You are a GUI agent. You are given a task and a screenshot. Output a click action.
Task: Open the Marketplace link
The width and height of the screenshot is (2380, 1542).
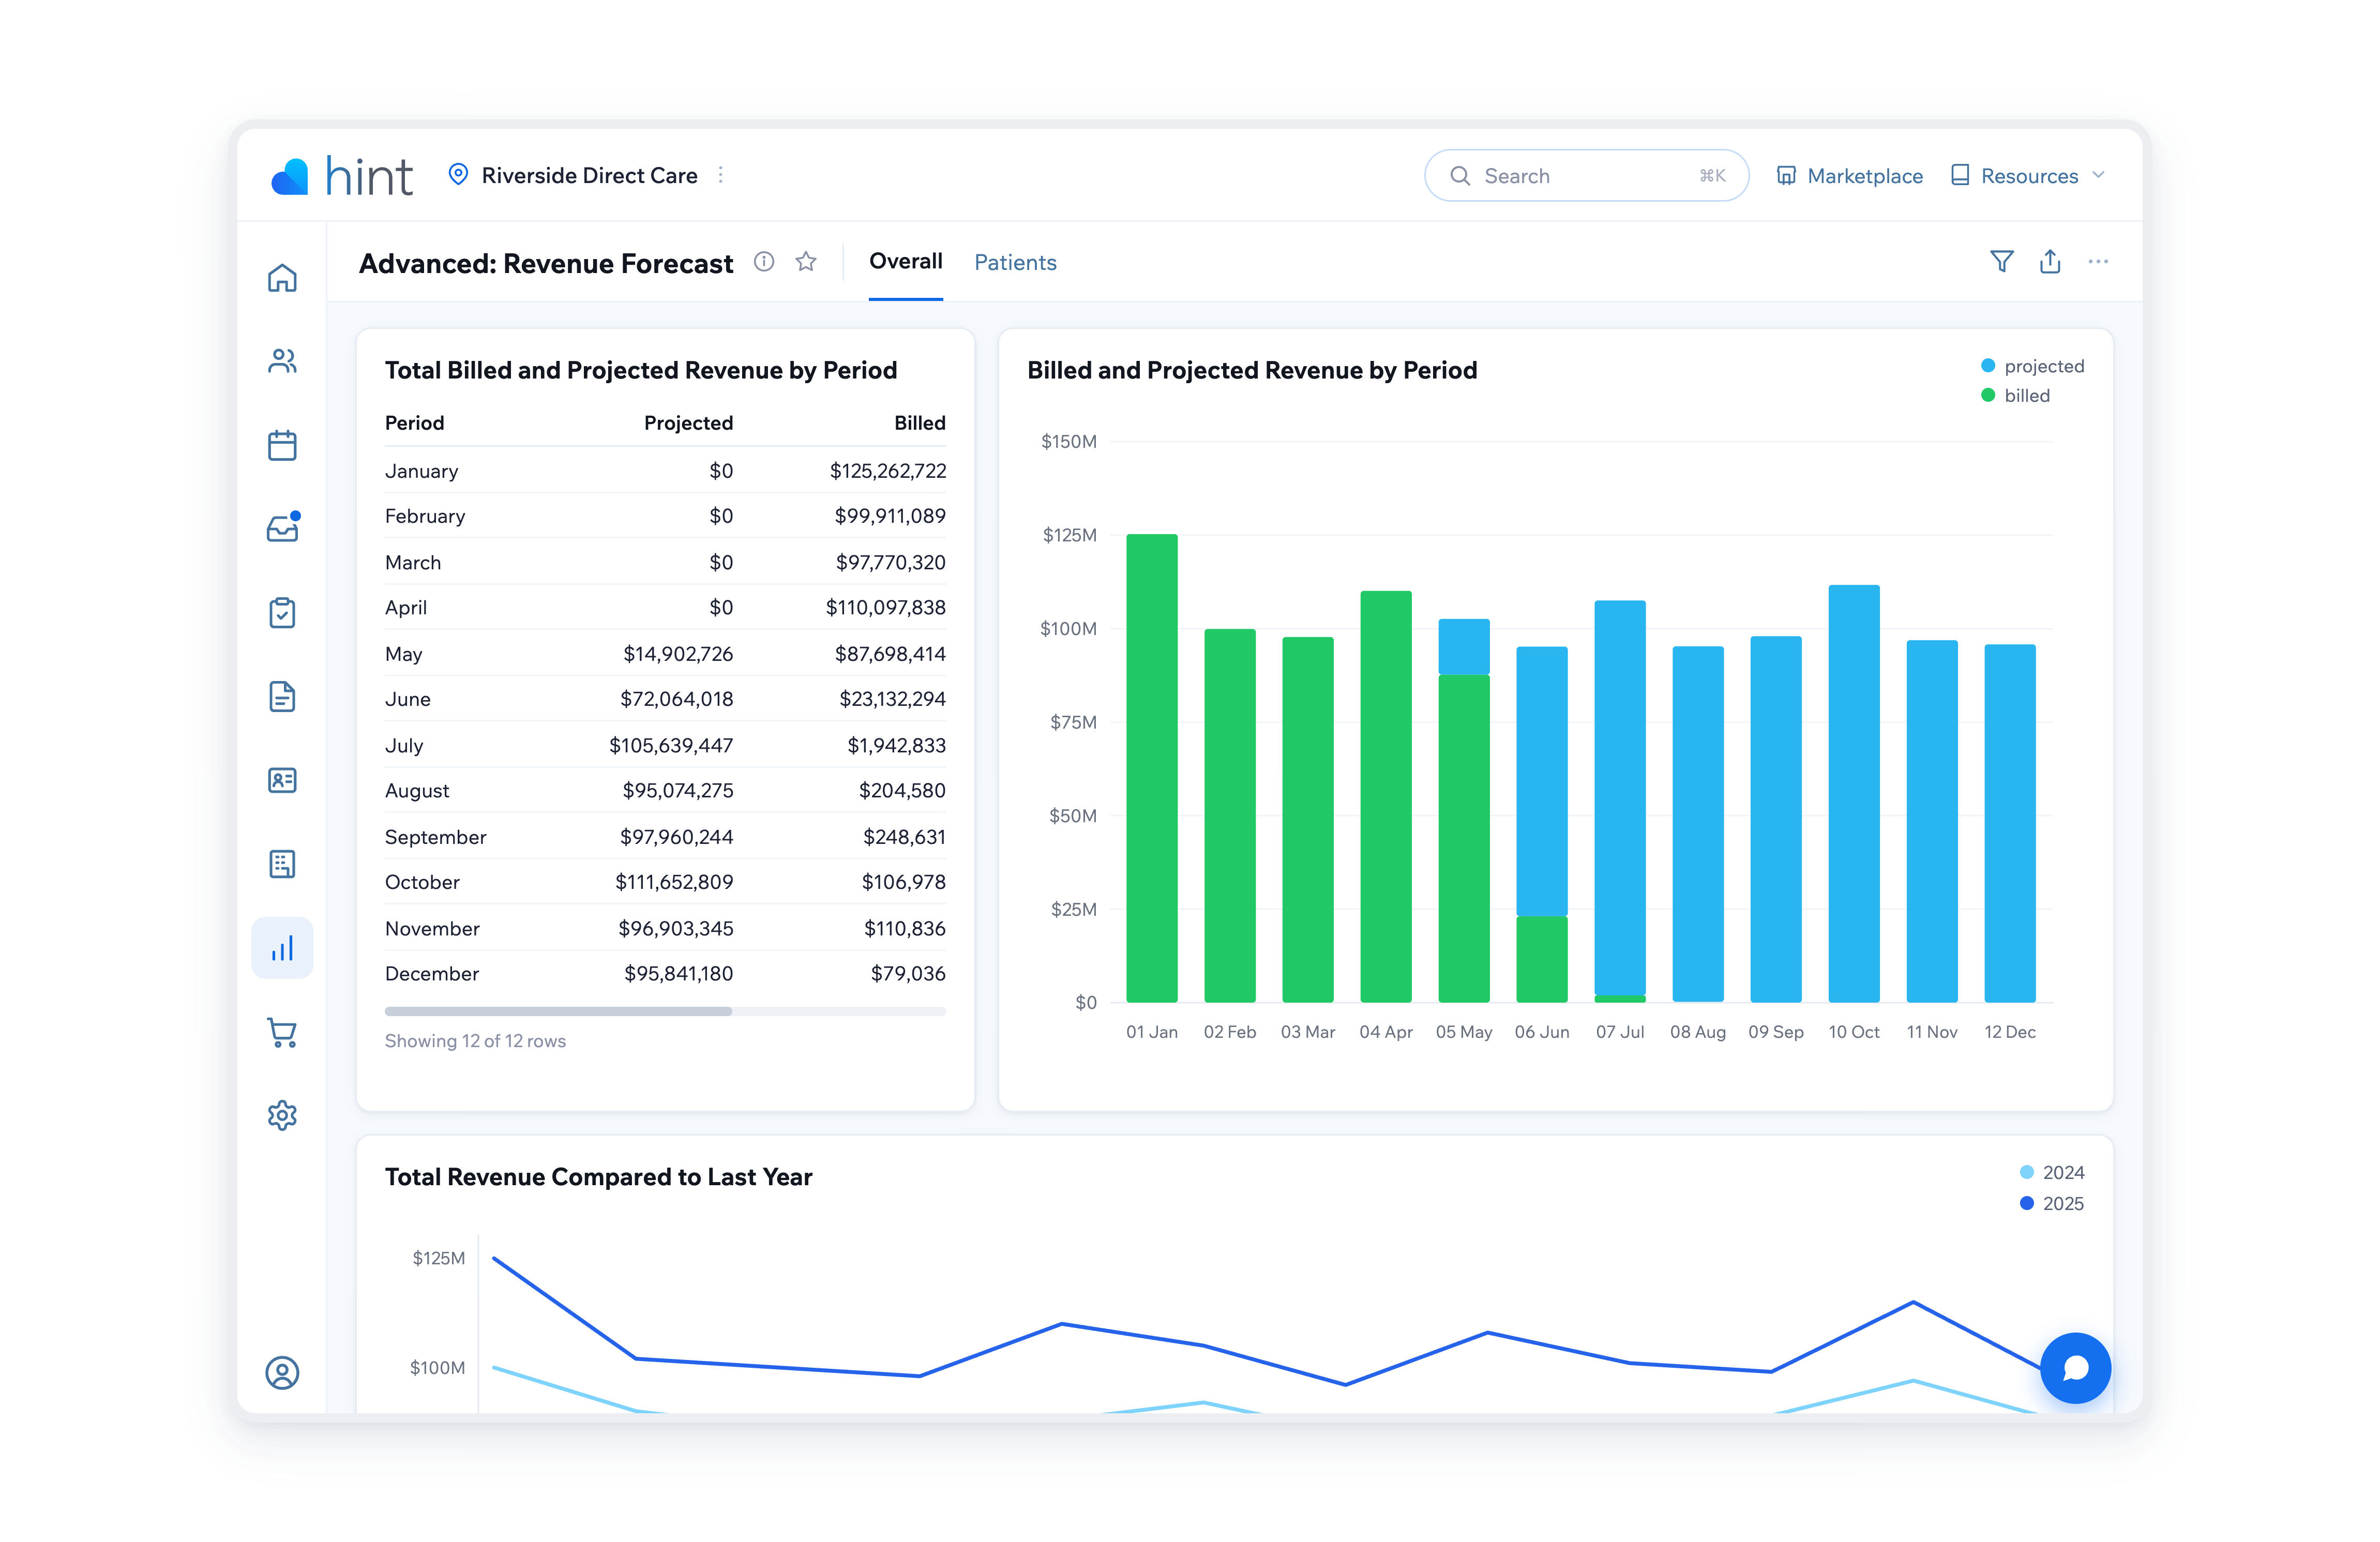click(x=1849, y=176)
